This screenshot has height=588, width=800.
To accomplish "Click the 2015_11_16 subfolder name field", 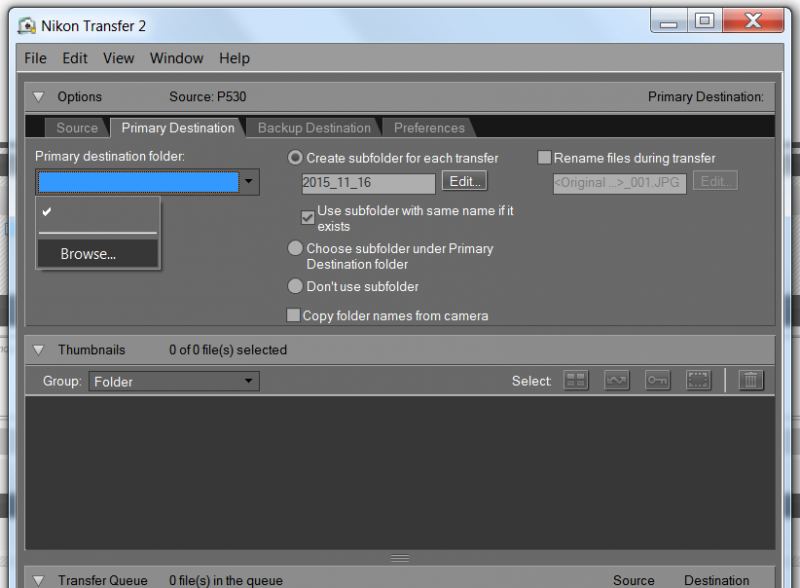I will 368,183.
